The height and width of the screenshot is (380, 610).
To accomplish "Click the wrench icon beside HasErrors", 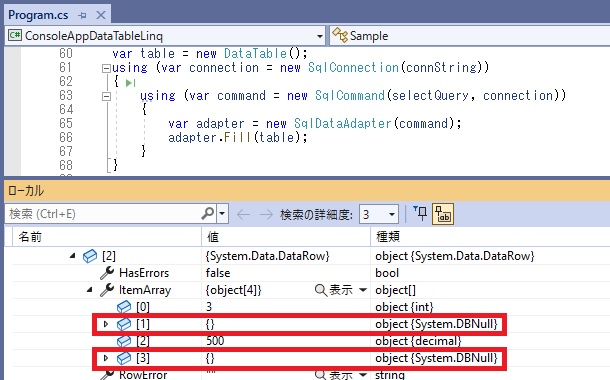I will [x=107, y=273].
